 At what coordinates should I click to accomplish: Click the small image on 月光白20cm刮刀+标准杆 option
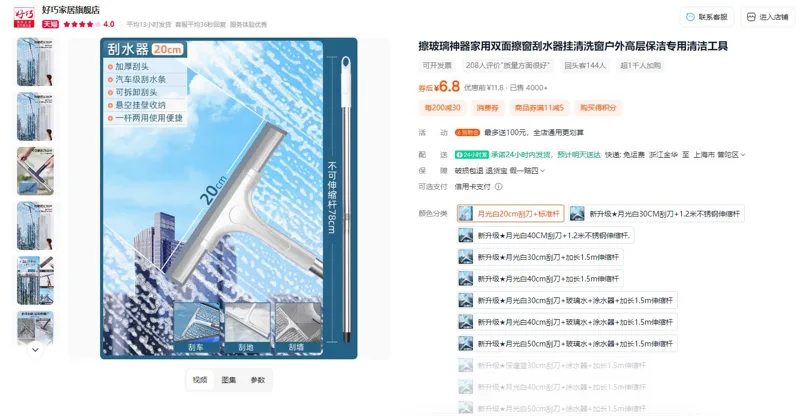click(465, 214)
